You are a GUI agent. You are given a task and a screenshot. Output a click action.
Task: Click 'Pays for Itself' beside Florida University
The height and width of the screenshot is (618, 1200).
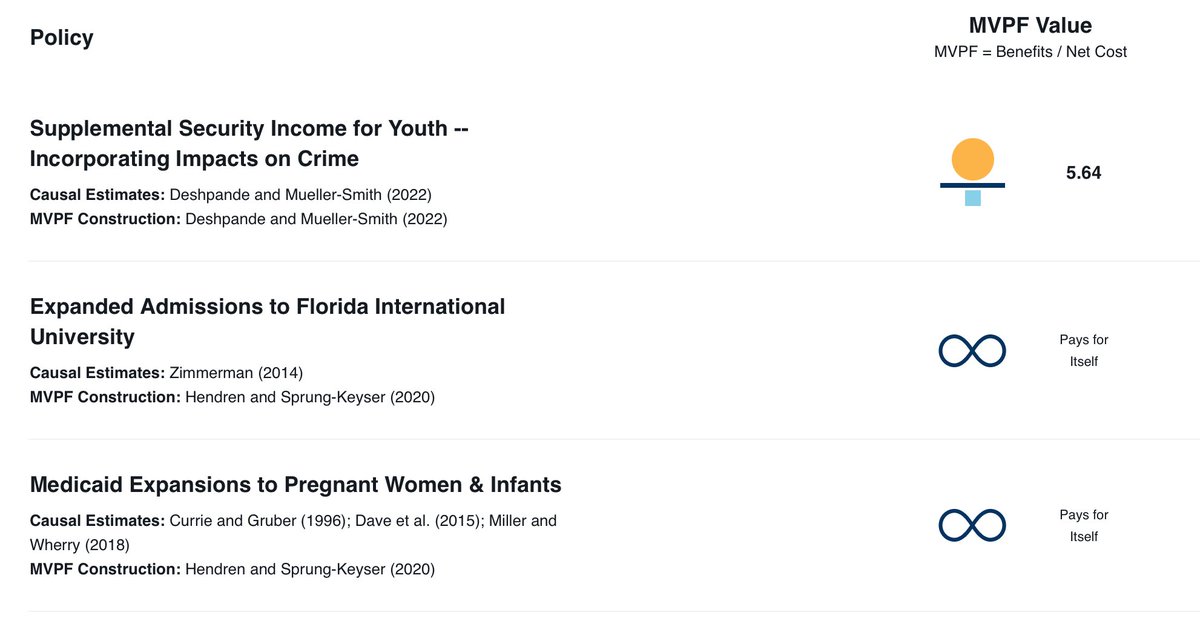pyautogui.click(x=1084, y=351)
